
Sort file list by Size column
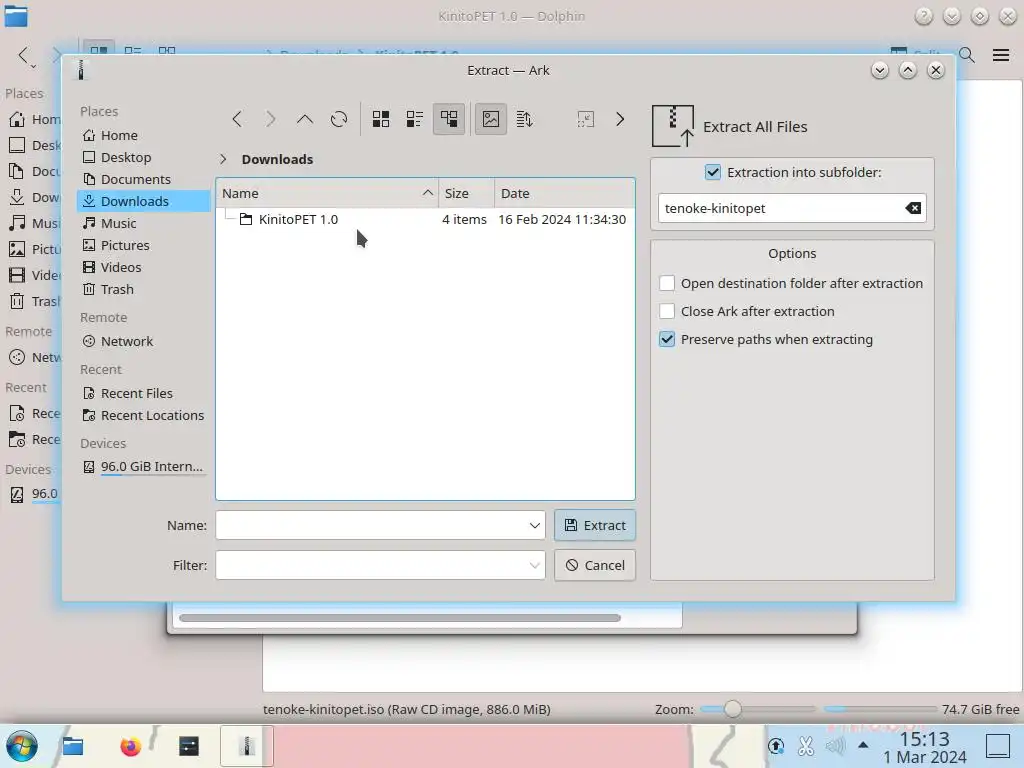(x=466, y=193)
